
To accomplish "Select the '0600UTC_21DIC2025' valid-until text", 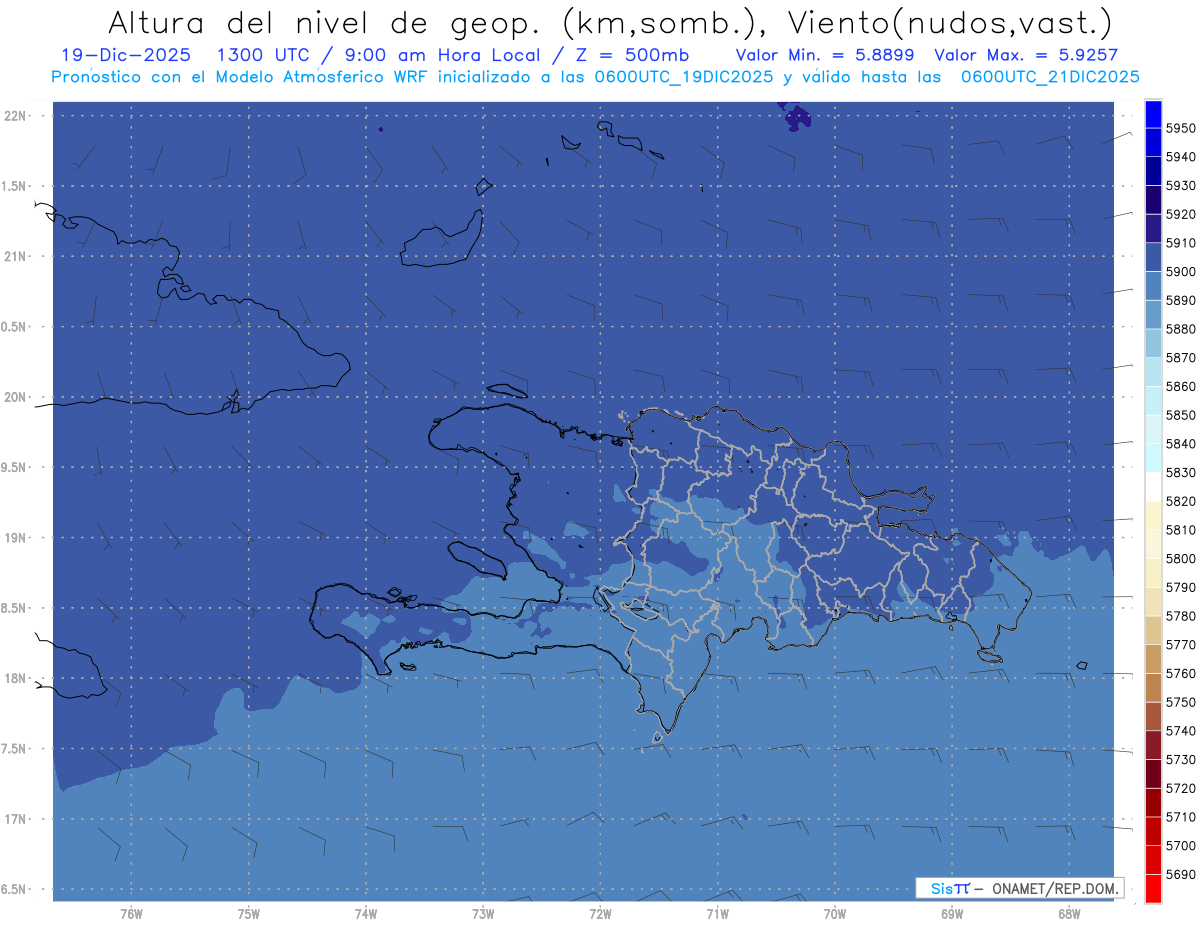I will point(1050,76).
